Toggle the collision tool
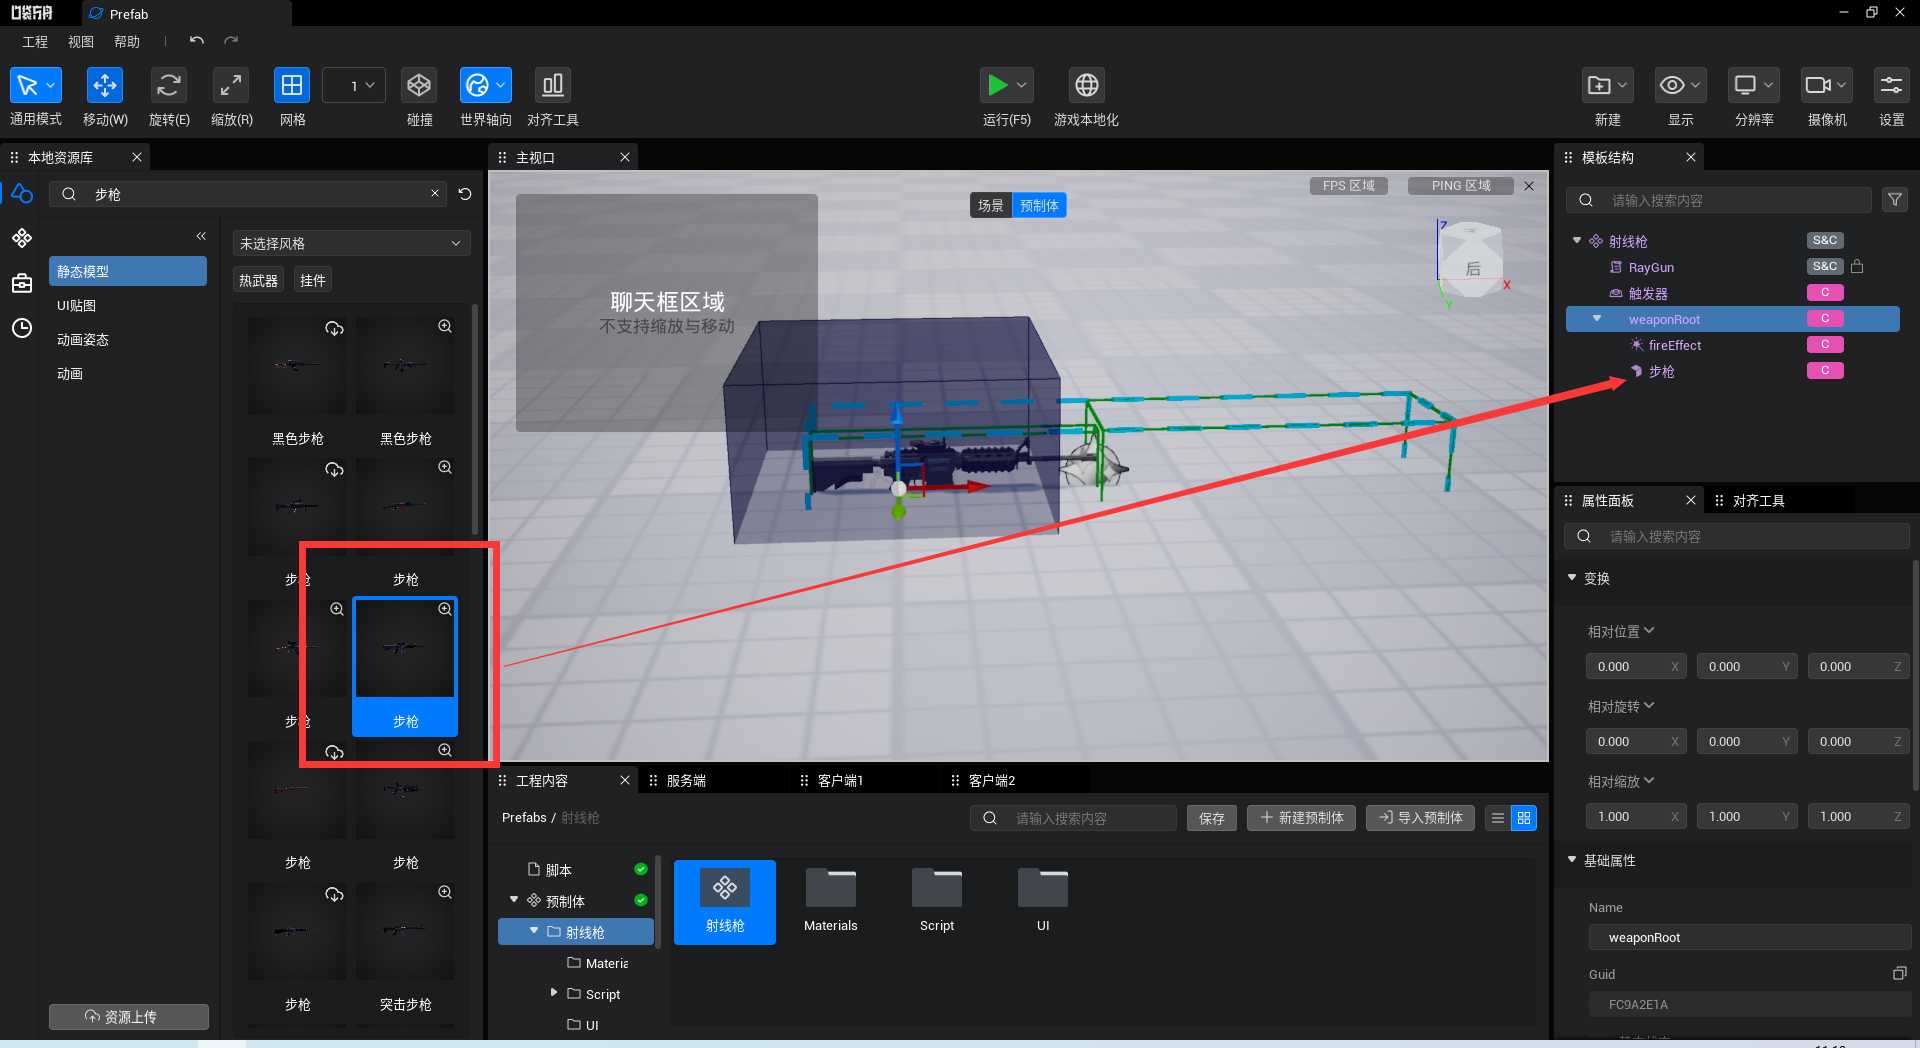This screenshot has width=1920, height=1048. (419, 86)
